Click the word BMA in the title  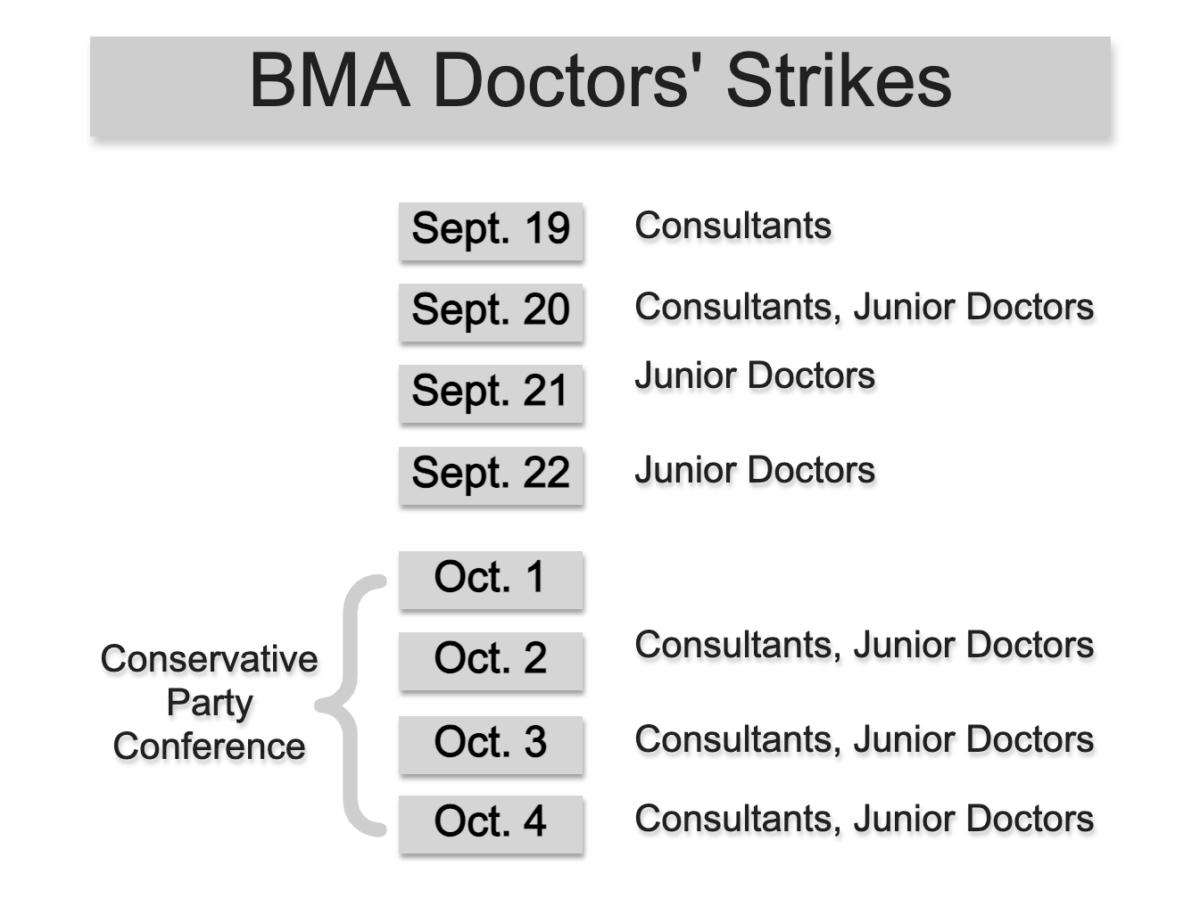click(329, 81)
